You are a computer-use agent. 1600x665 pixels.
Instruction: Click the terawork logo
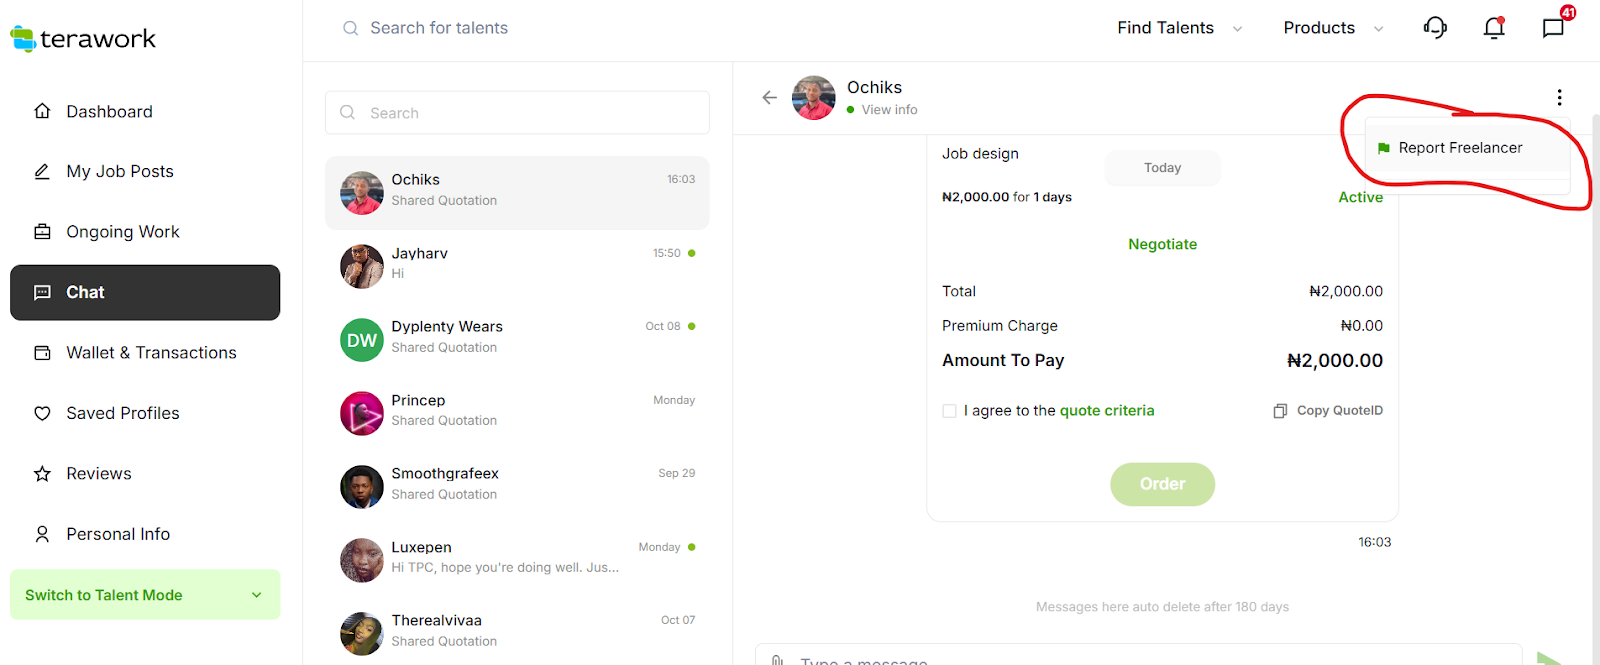coord(84,39)
